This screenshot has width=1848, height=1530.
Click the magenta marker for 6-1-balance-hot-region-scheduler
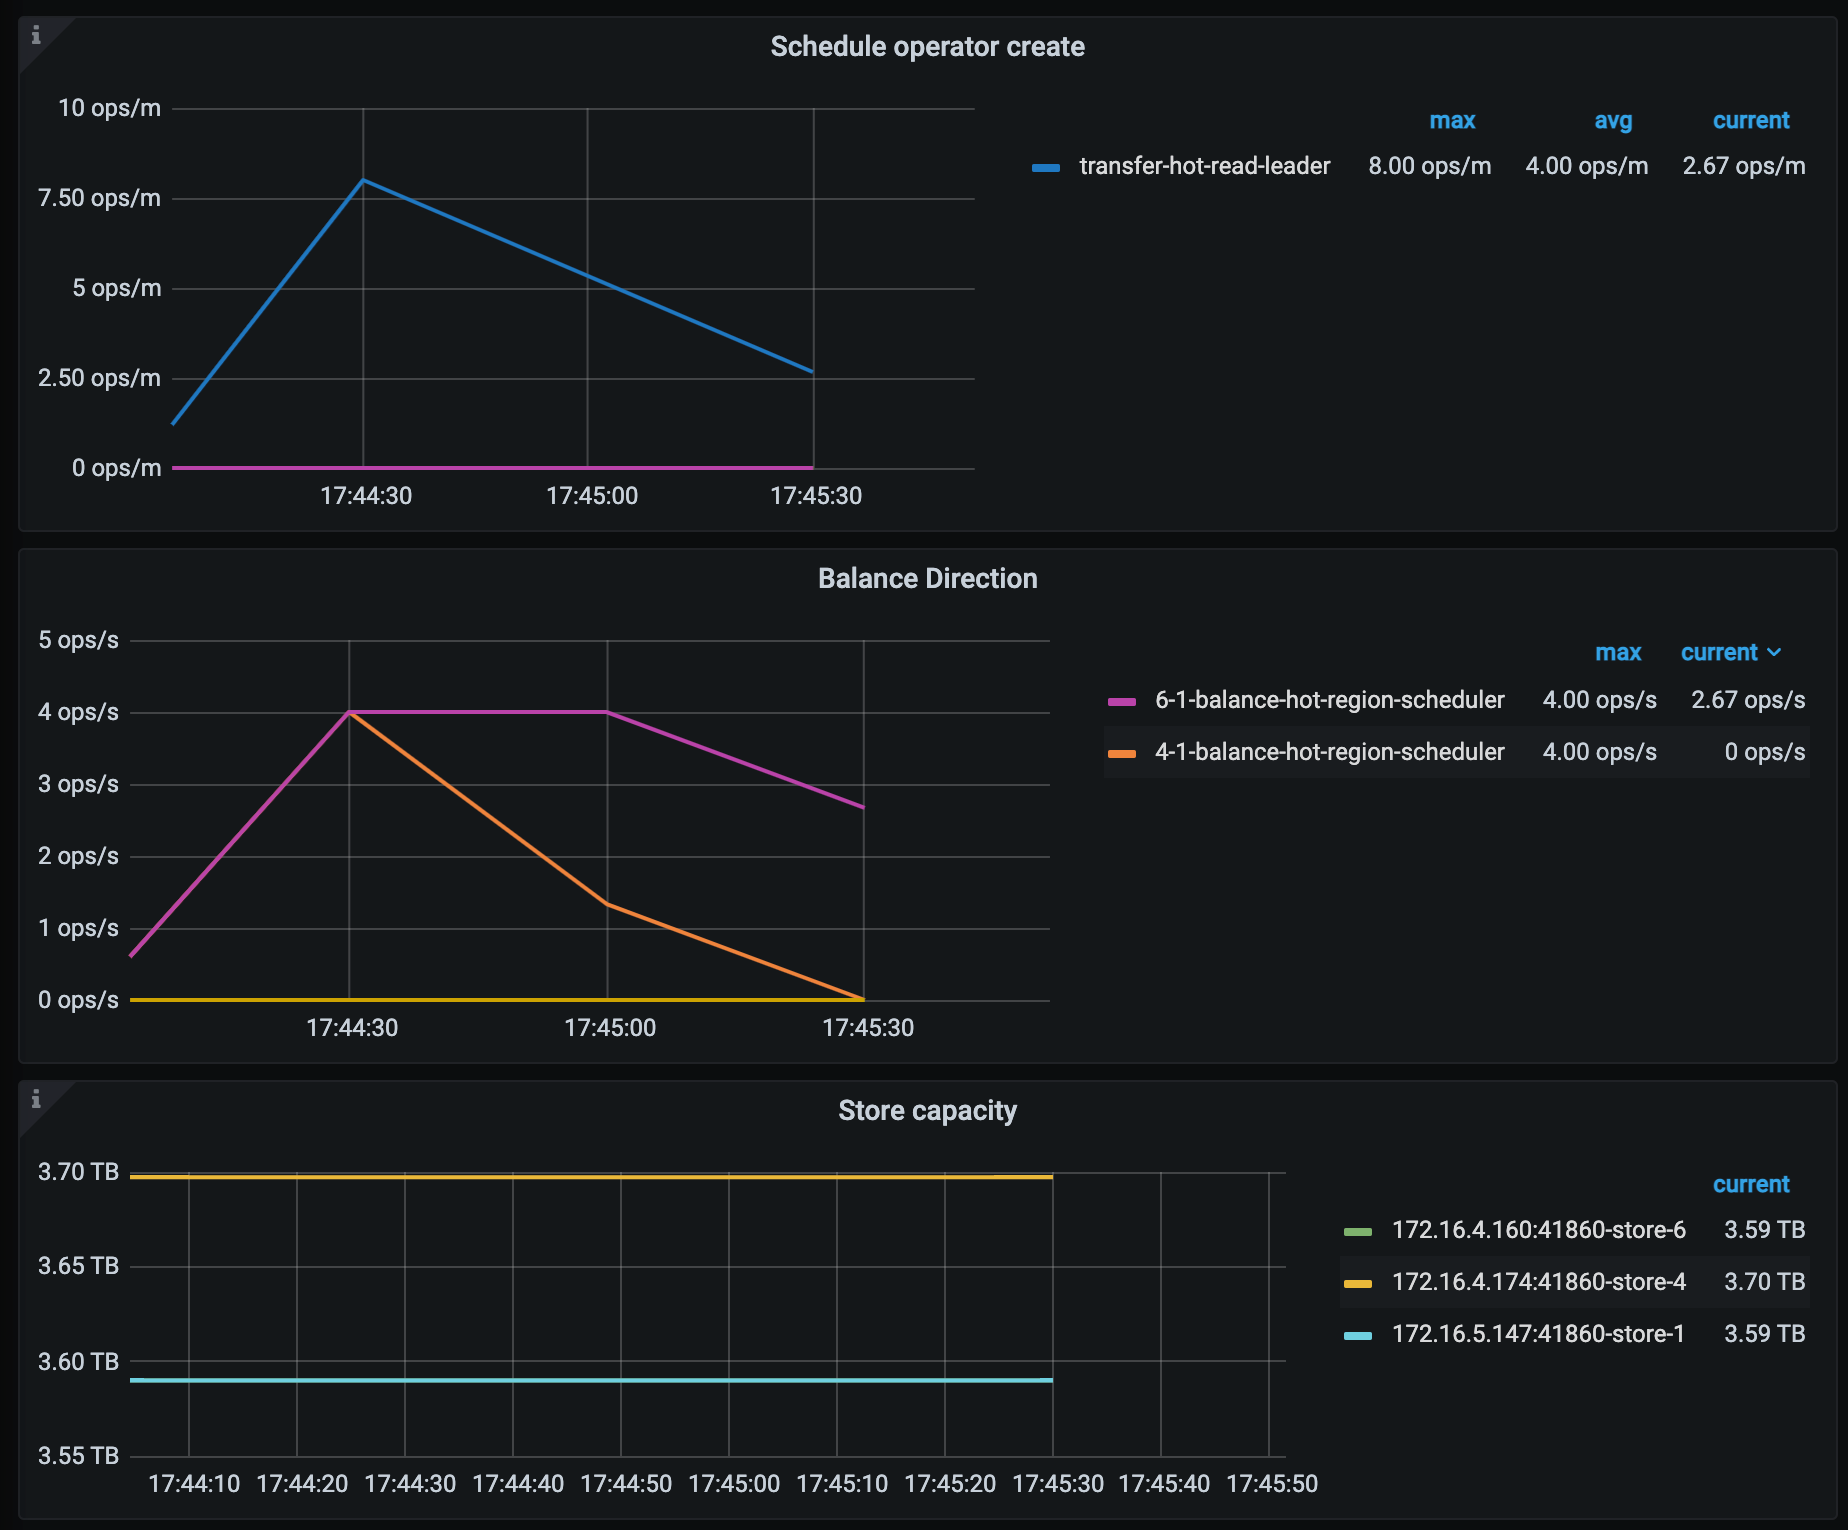[1124, 700]
